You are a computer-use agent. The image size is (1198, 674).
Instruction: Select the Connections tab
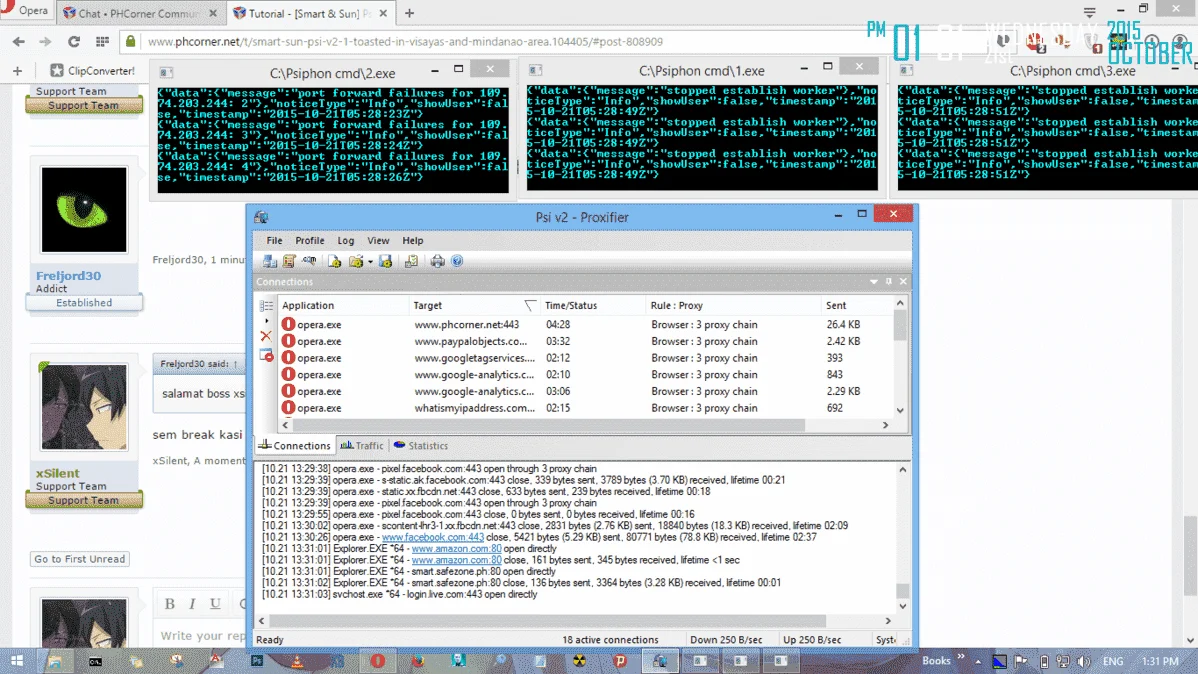295,446
